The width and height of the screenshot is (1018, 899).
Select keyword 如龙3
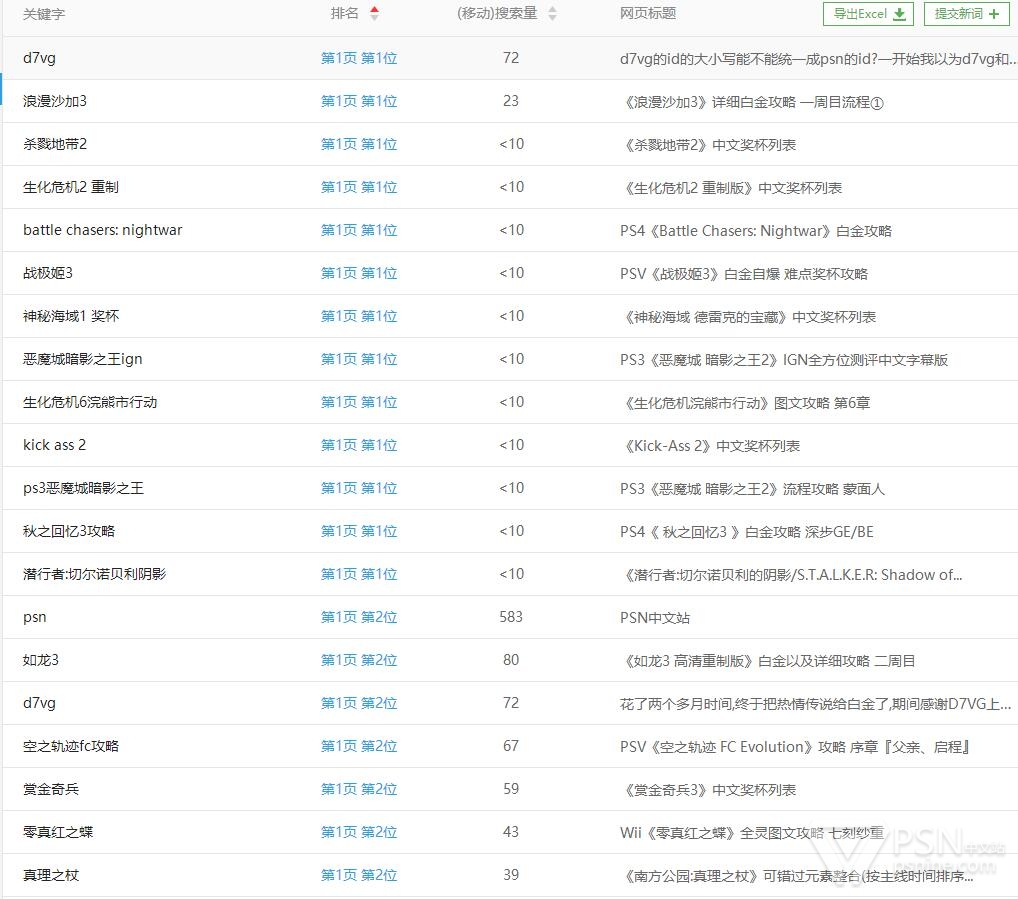pos(41,660)
